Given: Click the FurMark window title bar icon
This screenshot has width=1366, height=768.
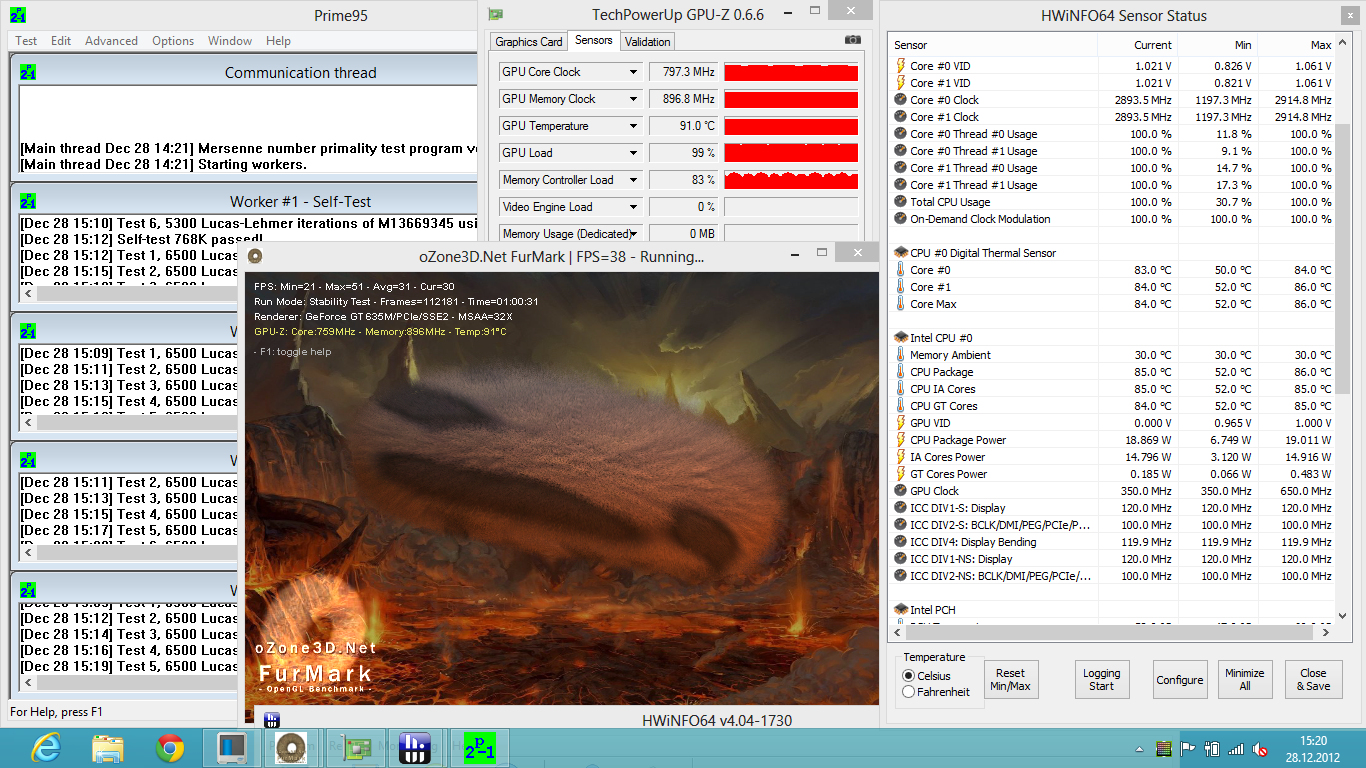Looking at the screenshot, I should (x=256, y=256).
